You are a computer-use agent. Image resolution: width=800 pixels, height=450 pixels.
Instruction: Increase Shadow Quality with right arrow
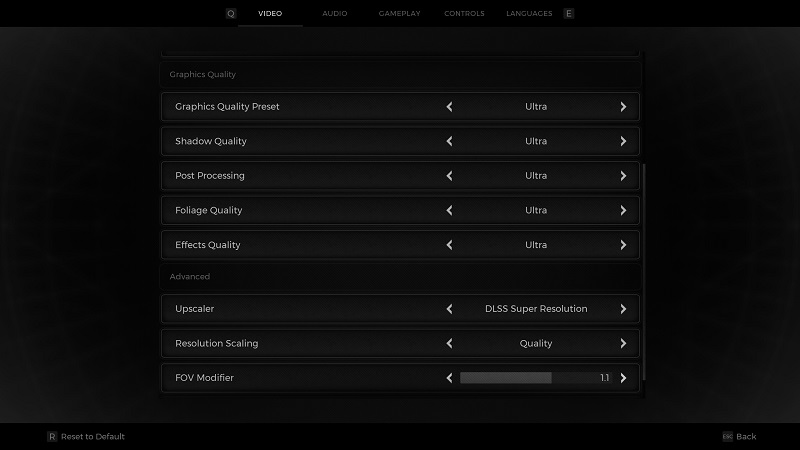[x=623, y=141]
